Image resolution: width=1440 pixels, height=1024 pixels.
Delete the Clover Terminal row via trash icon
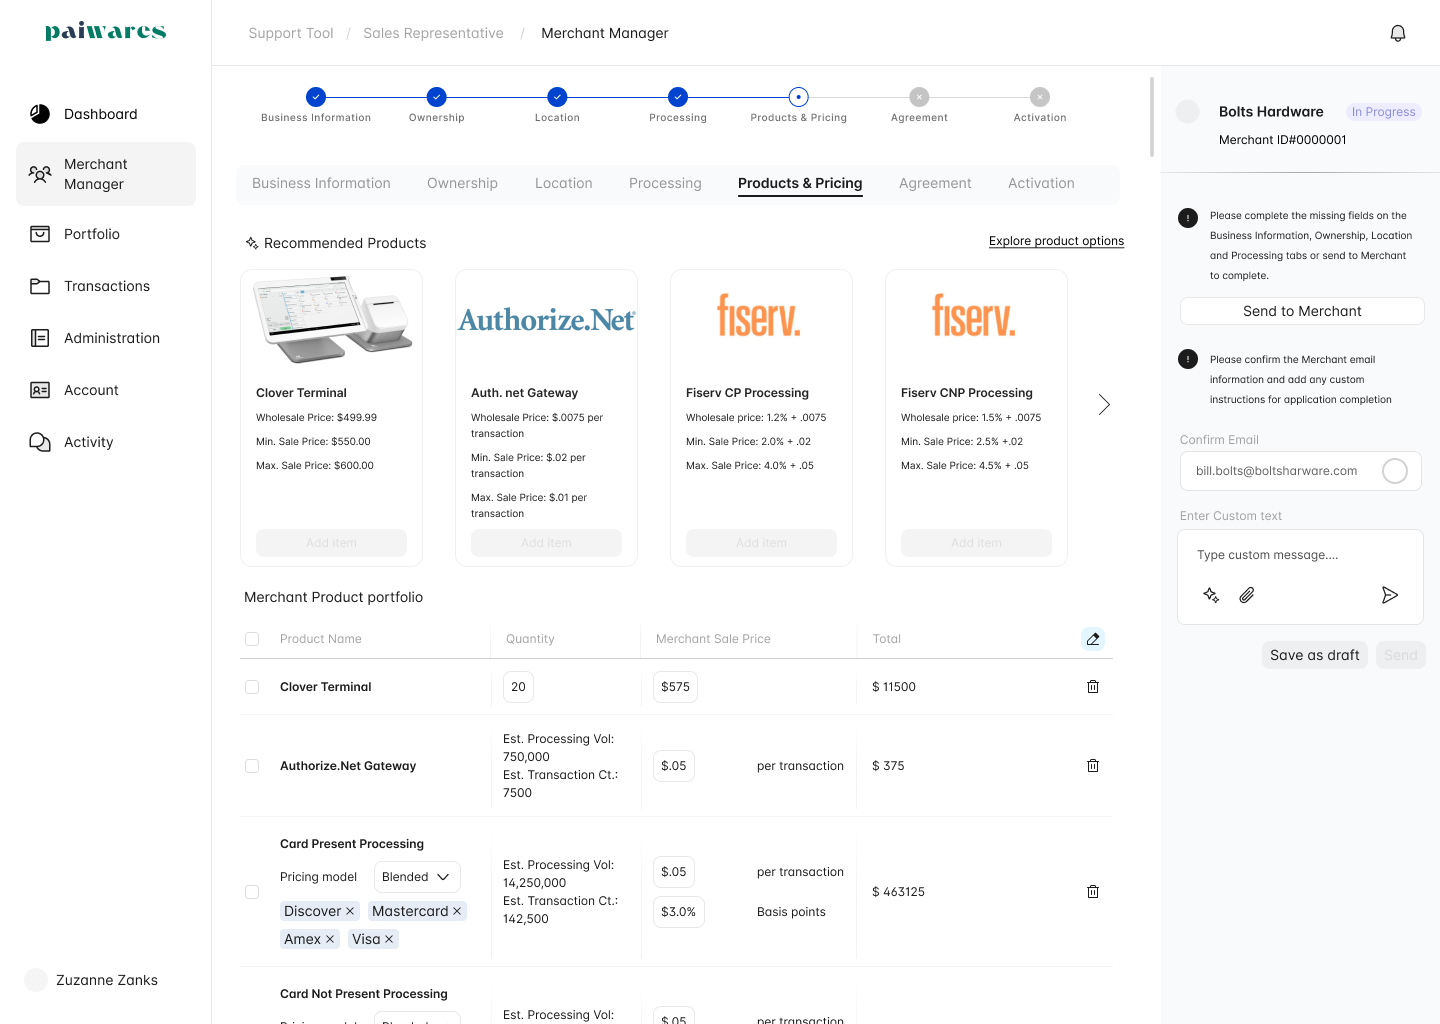(1093, 687)
